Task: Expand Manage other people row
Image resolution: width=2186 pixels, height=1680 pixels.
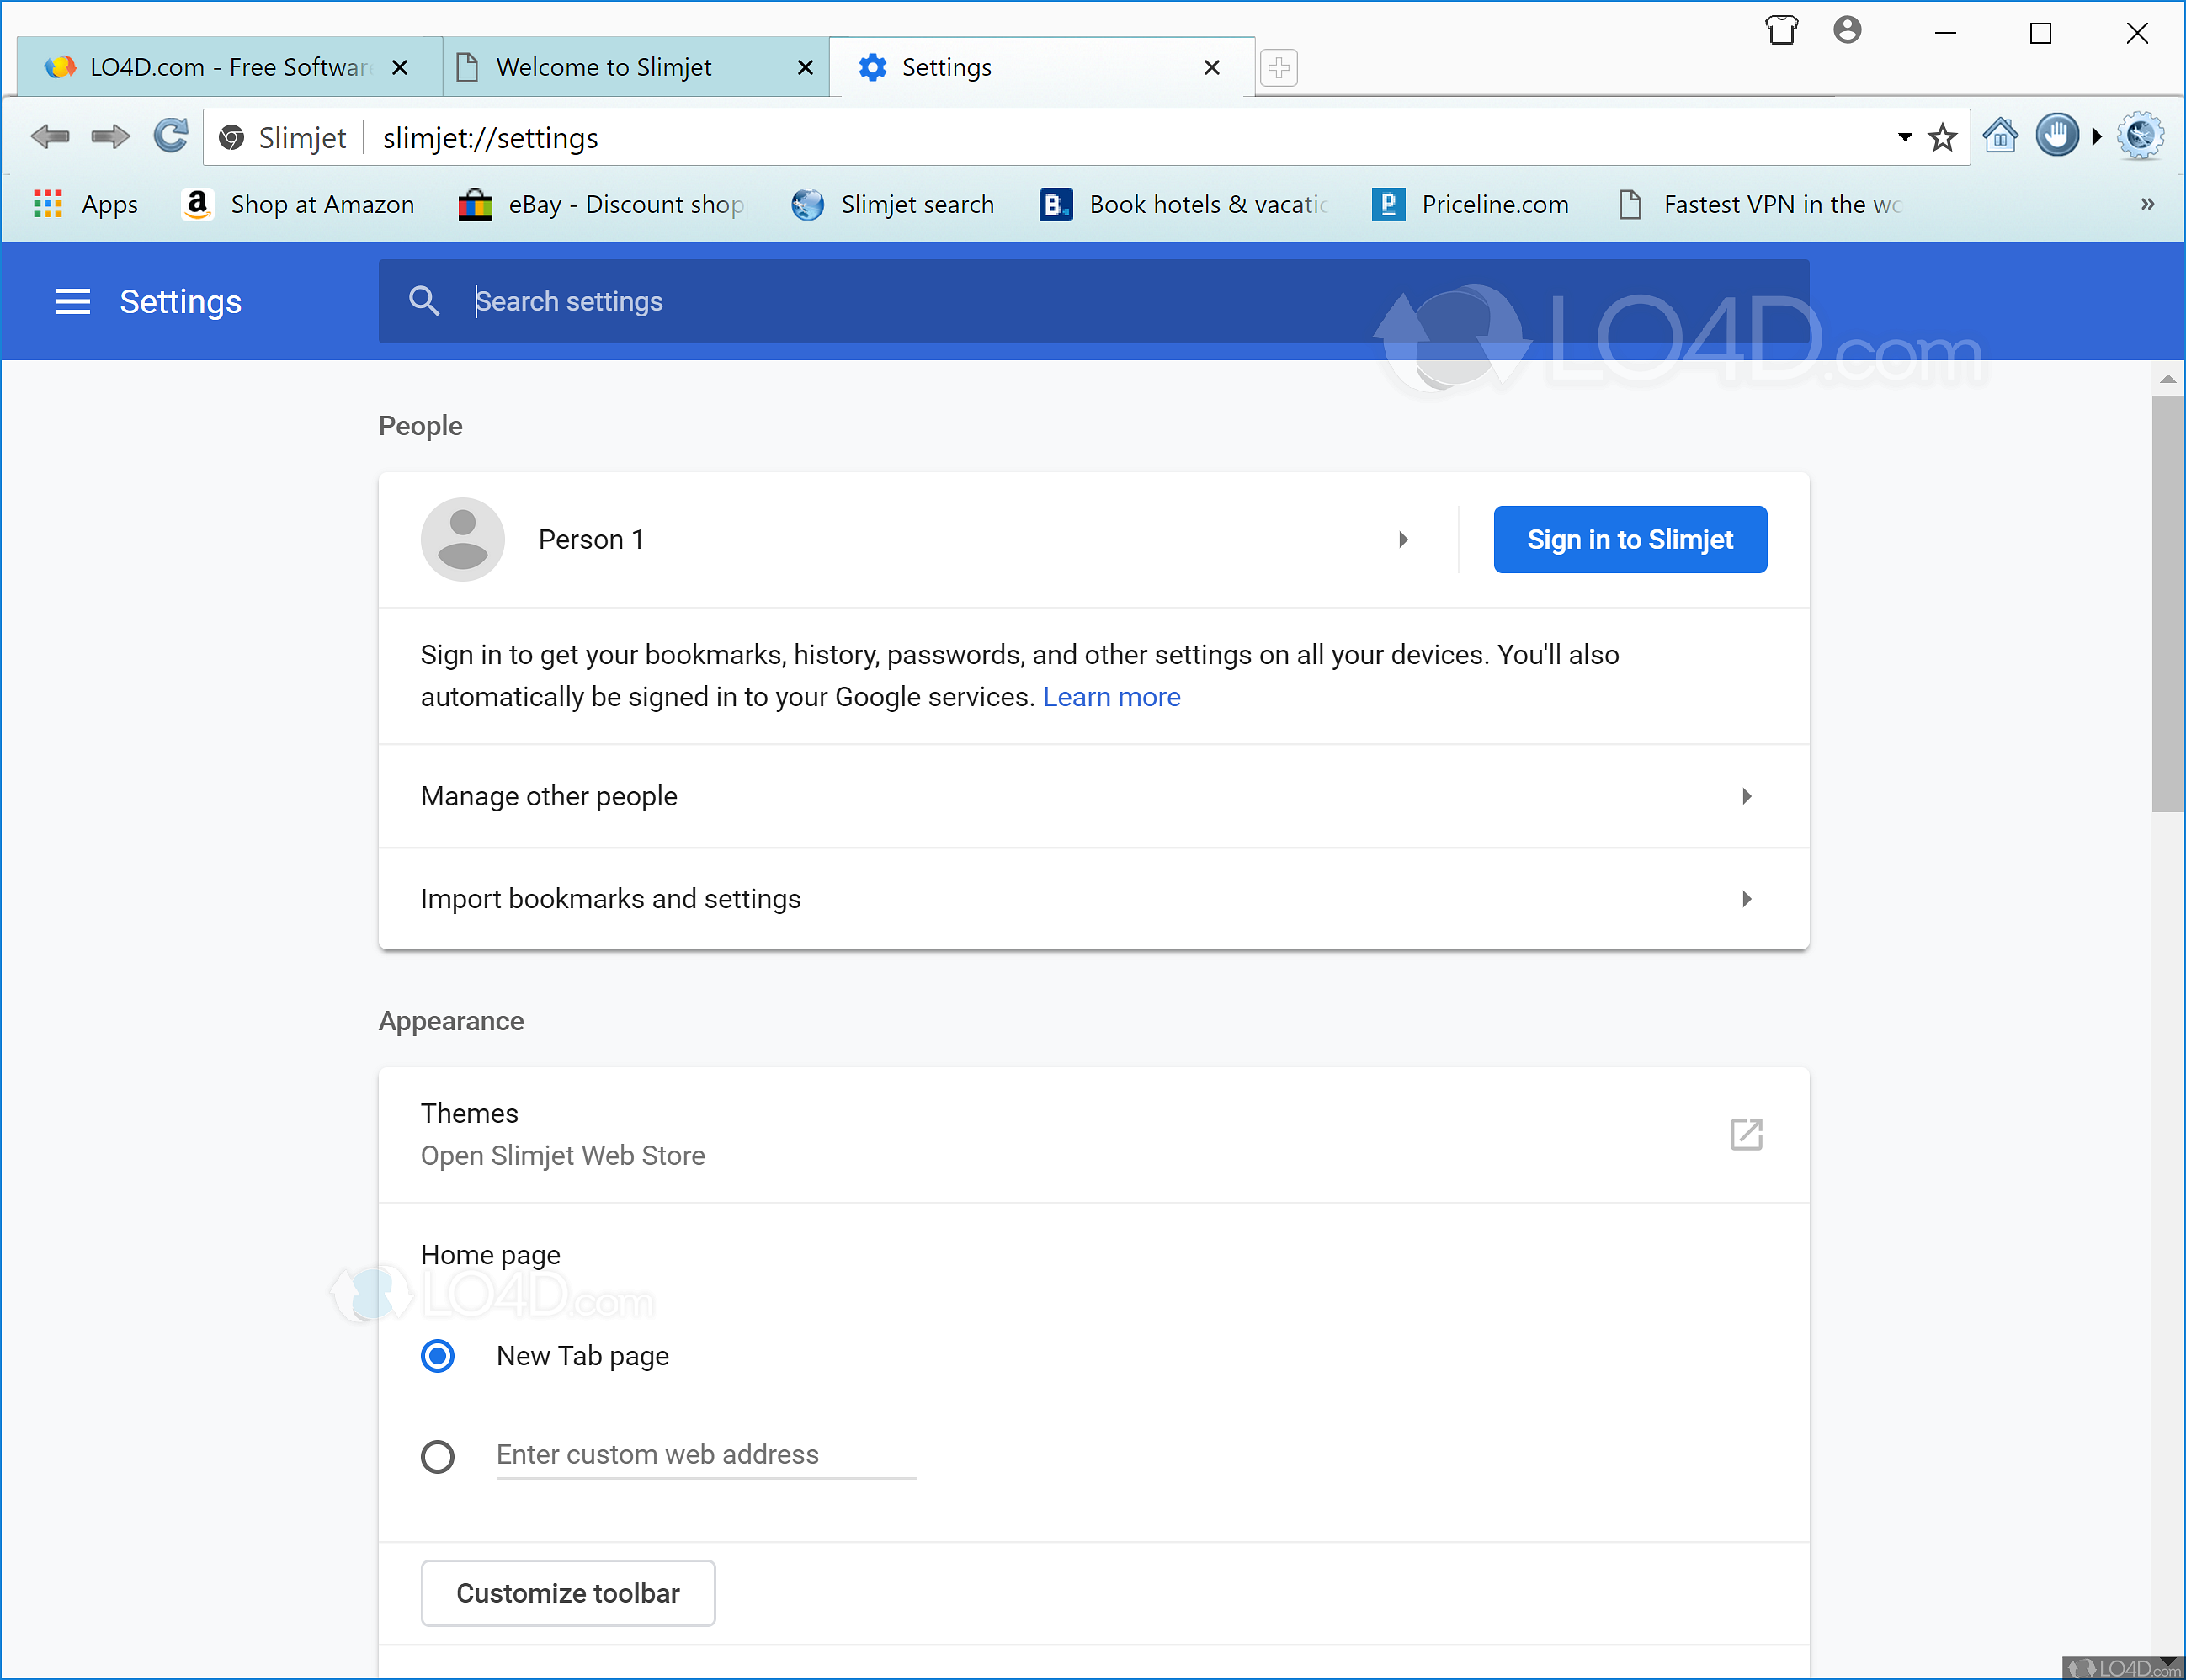Action: (1746, 797)
